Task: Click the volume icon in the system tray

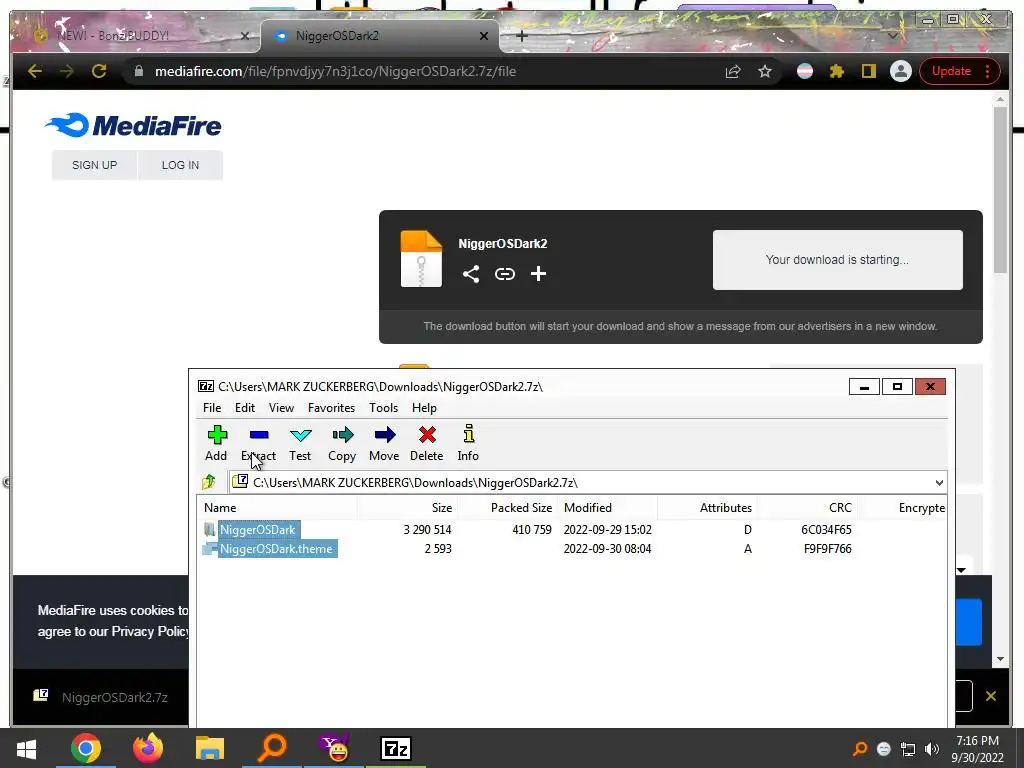Action: 932,749
